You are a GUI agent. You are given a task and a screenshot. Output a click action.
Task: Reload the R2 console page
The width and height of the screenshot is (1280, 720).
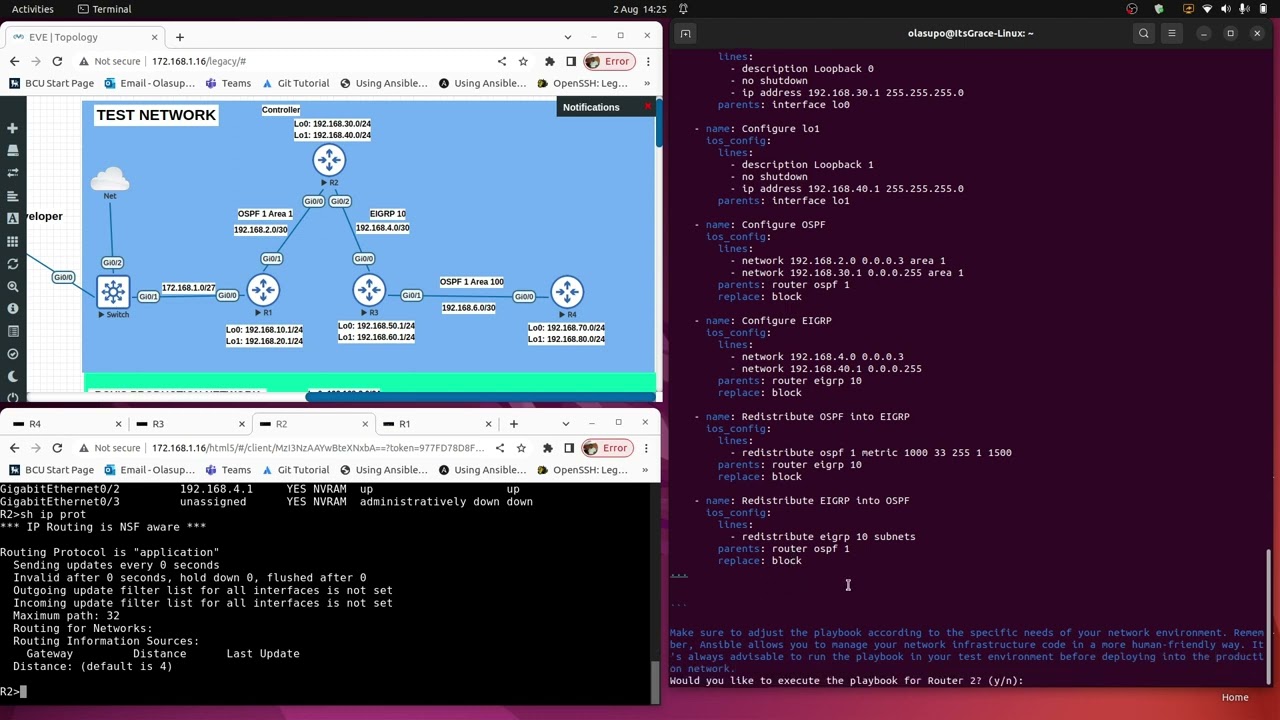pyautogui.click(x=57, y=448)
